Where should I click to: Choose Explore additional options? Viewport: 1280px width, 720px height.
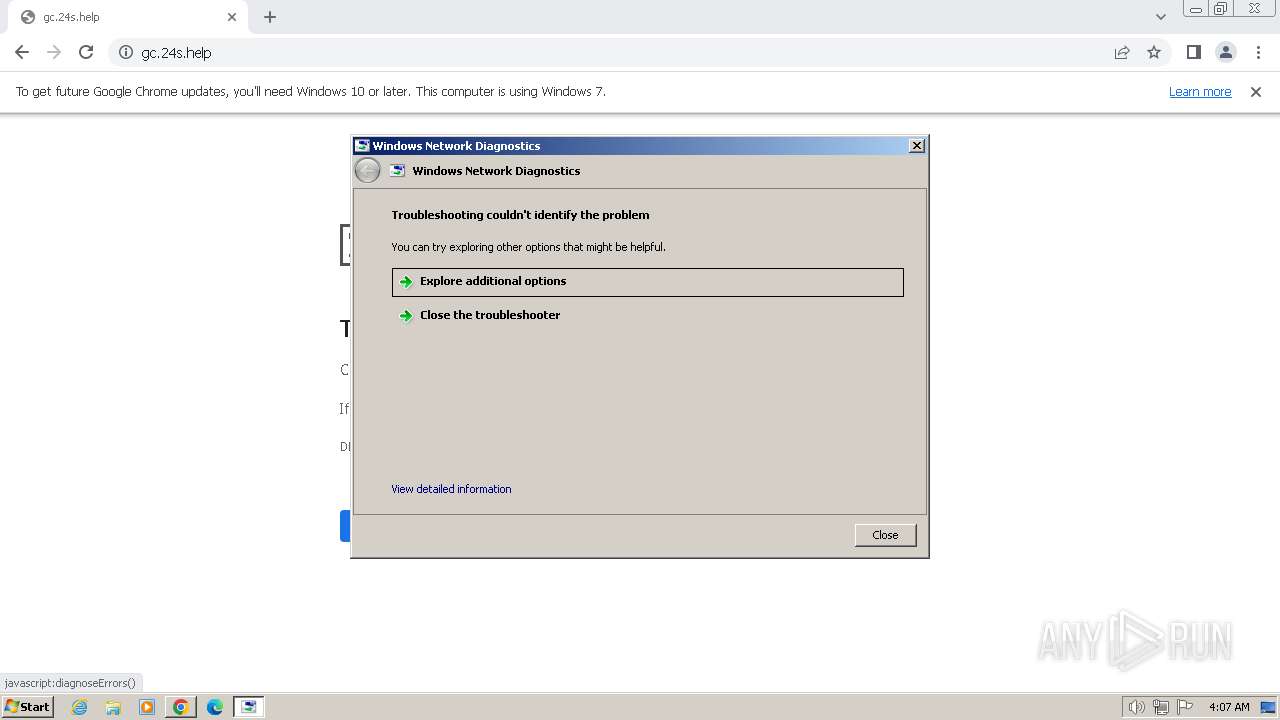coord(647,282)
